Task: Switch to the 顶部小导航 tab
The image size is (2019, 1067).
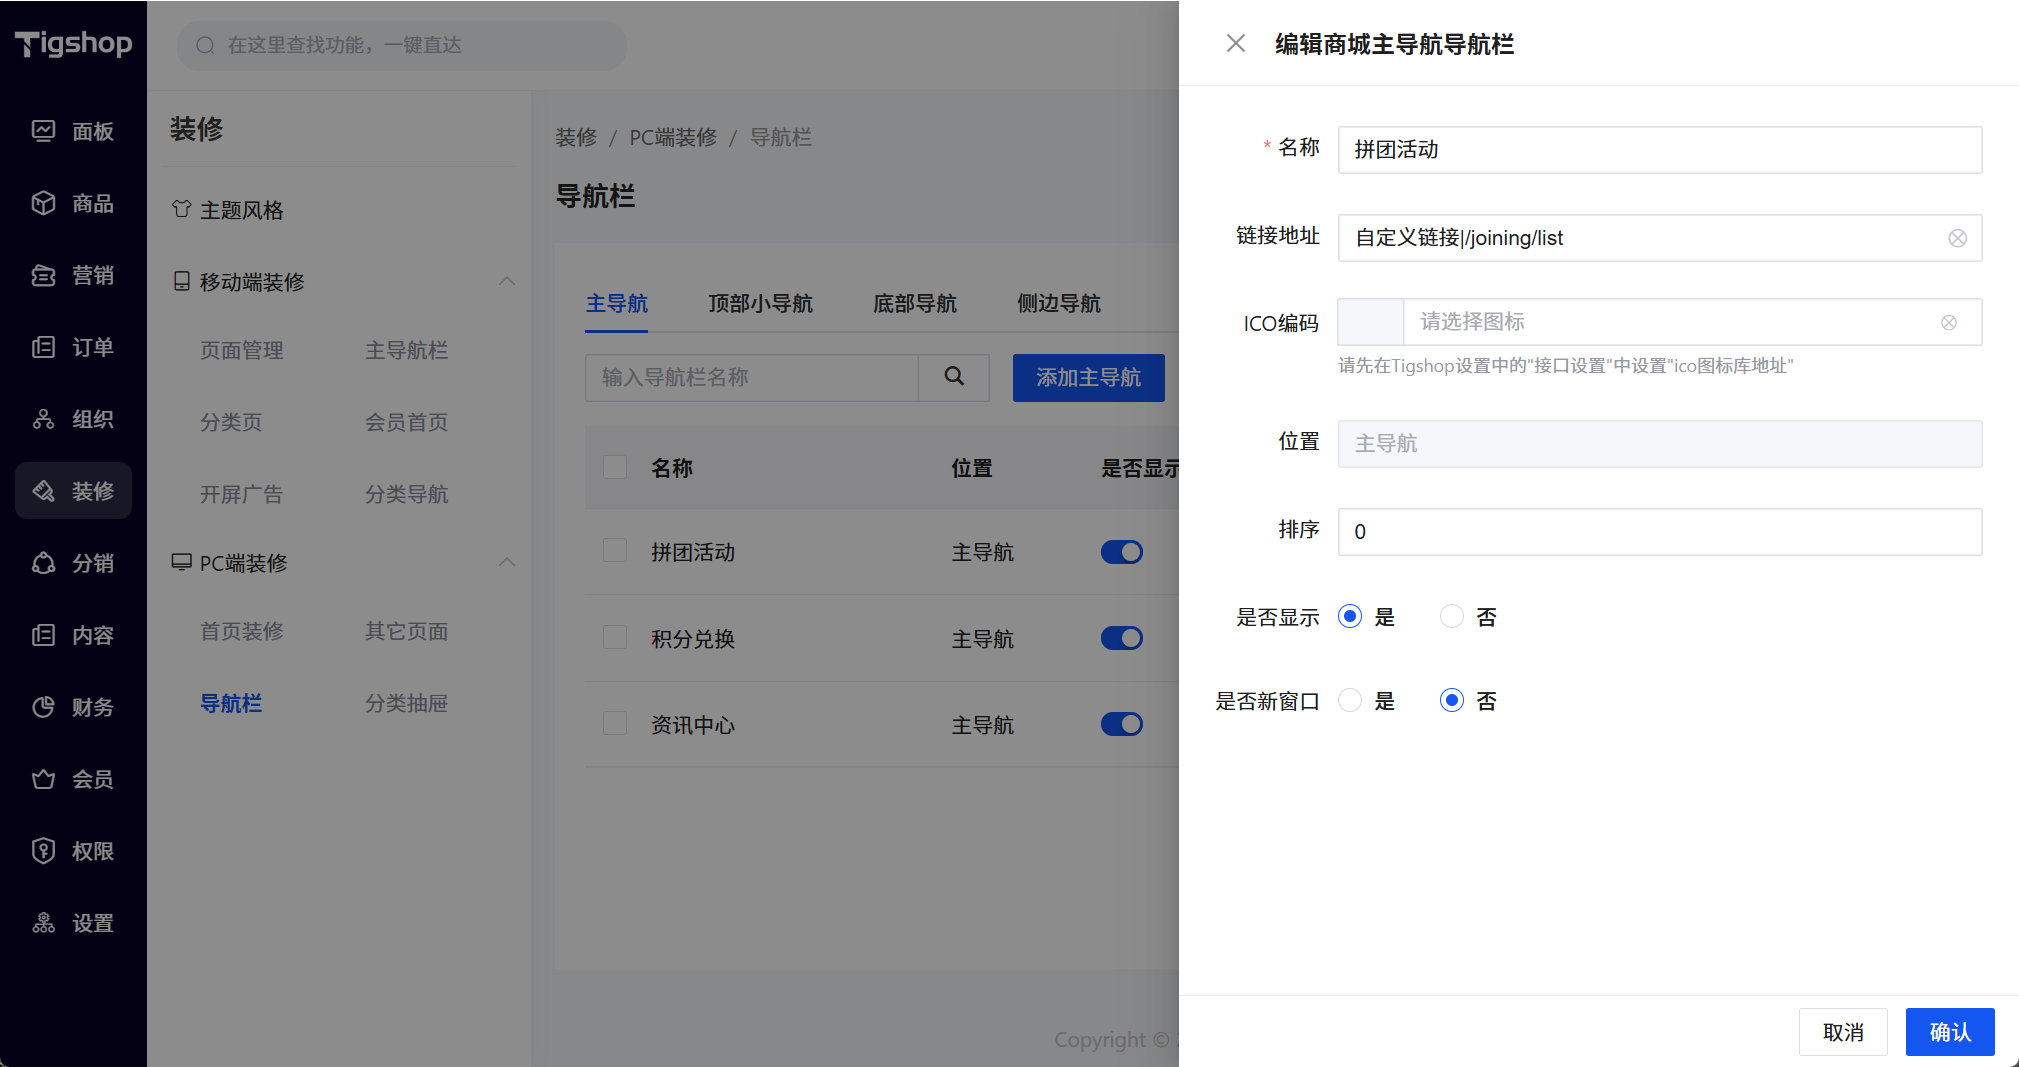Action: coord(760,303)
